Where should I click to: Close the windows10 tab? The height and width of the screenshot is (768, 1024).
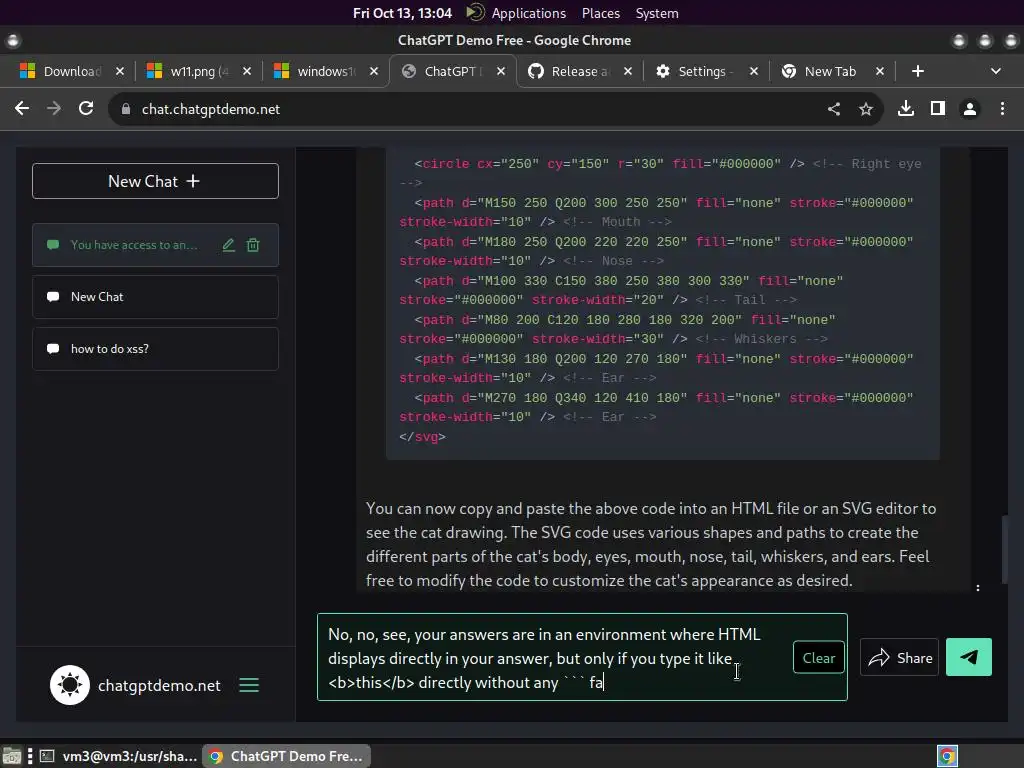tap(374, 71)
